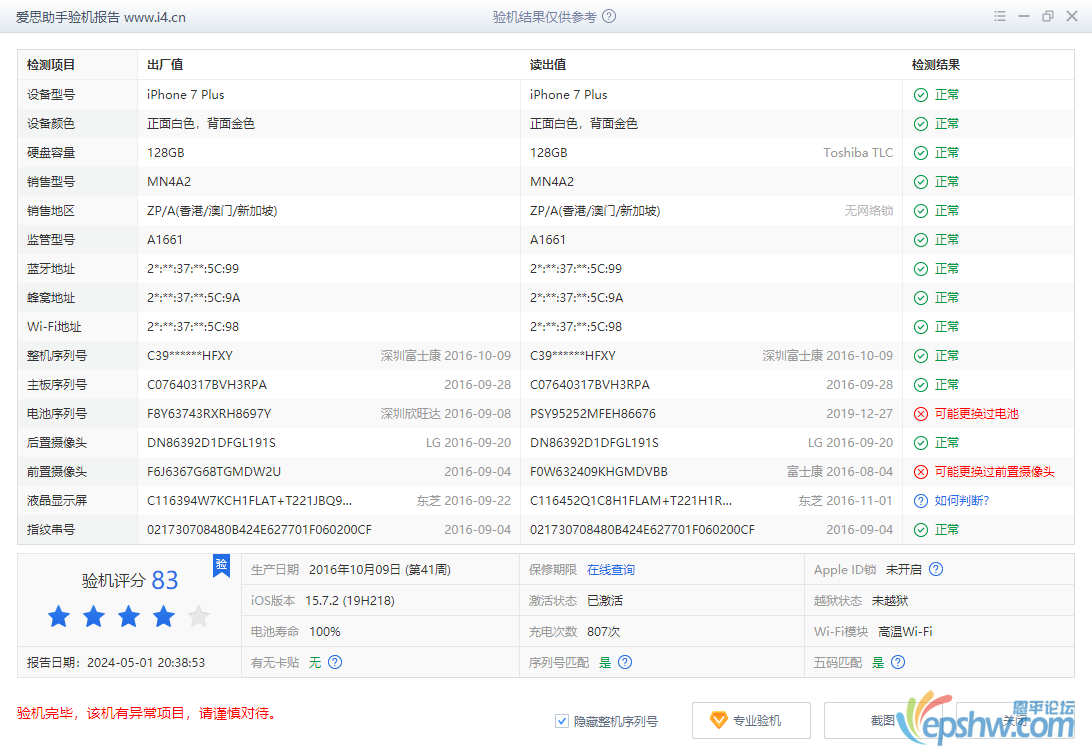
Task: Open the 在线查询 warranty link
Action: (x=611, y=569)
